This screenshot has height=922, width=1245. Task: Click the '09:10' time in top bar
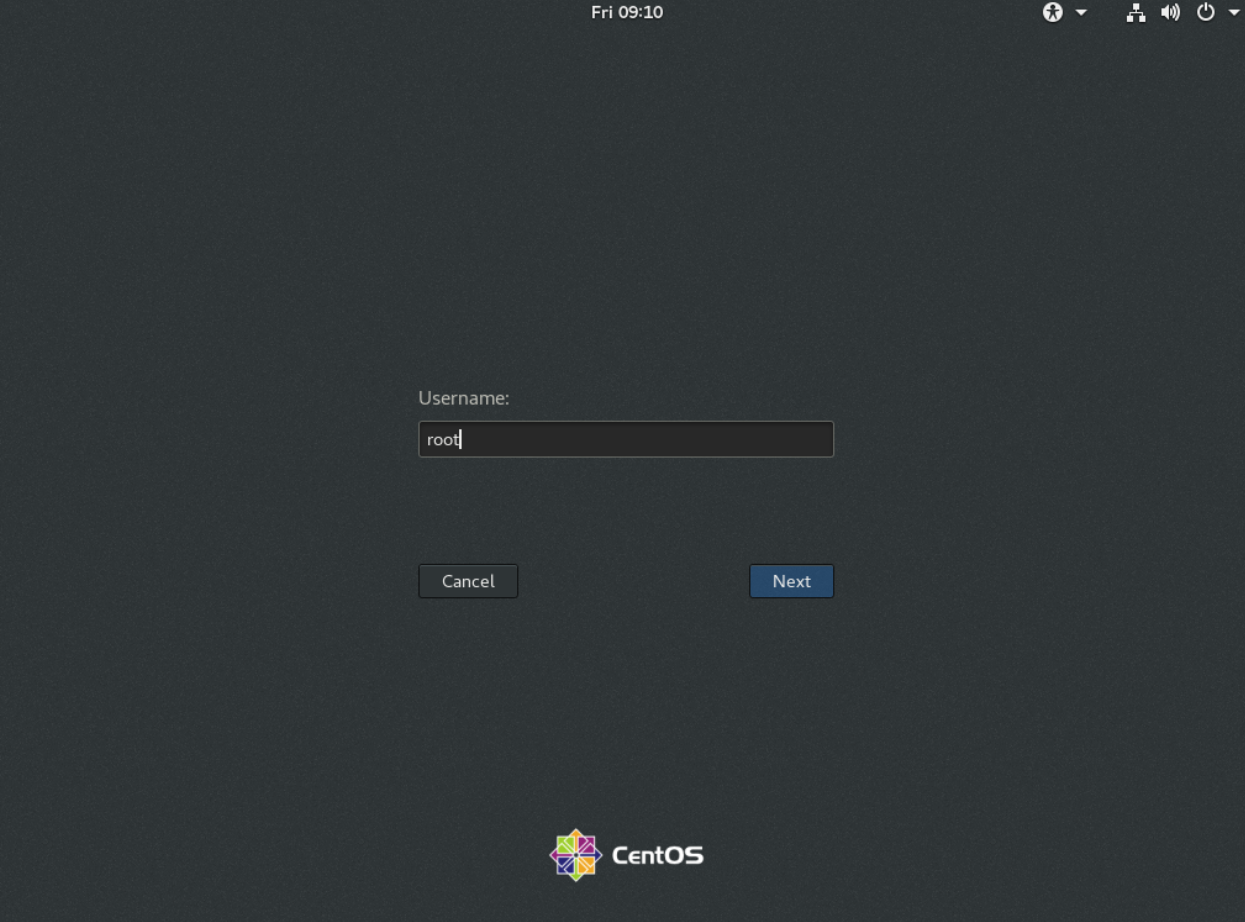(x=641, y=12)
